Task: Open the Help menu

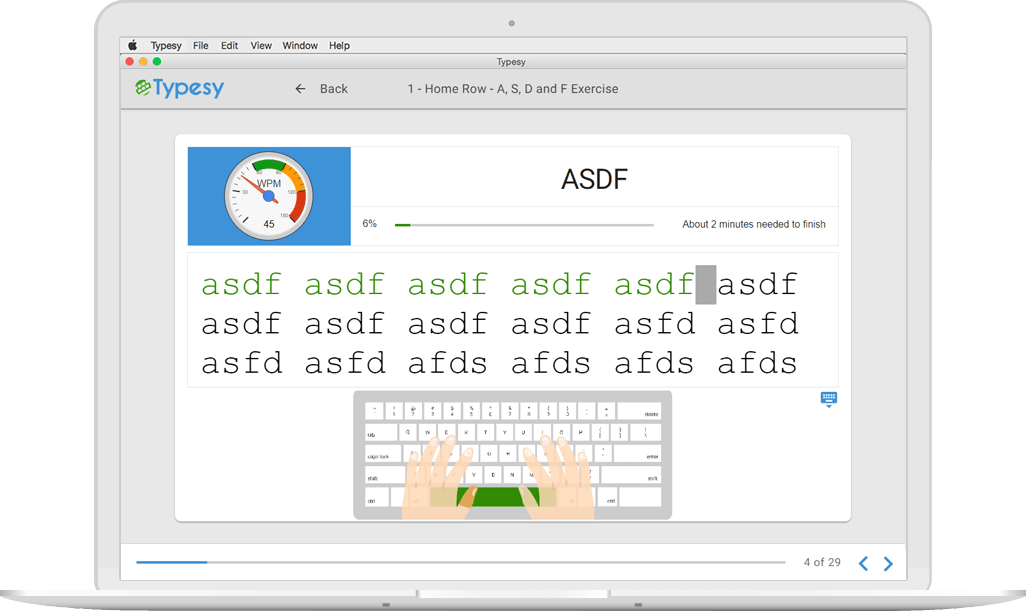Action: coord(340,46)
